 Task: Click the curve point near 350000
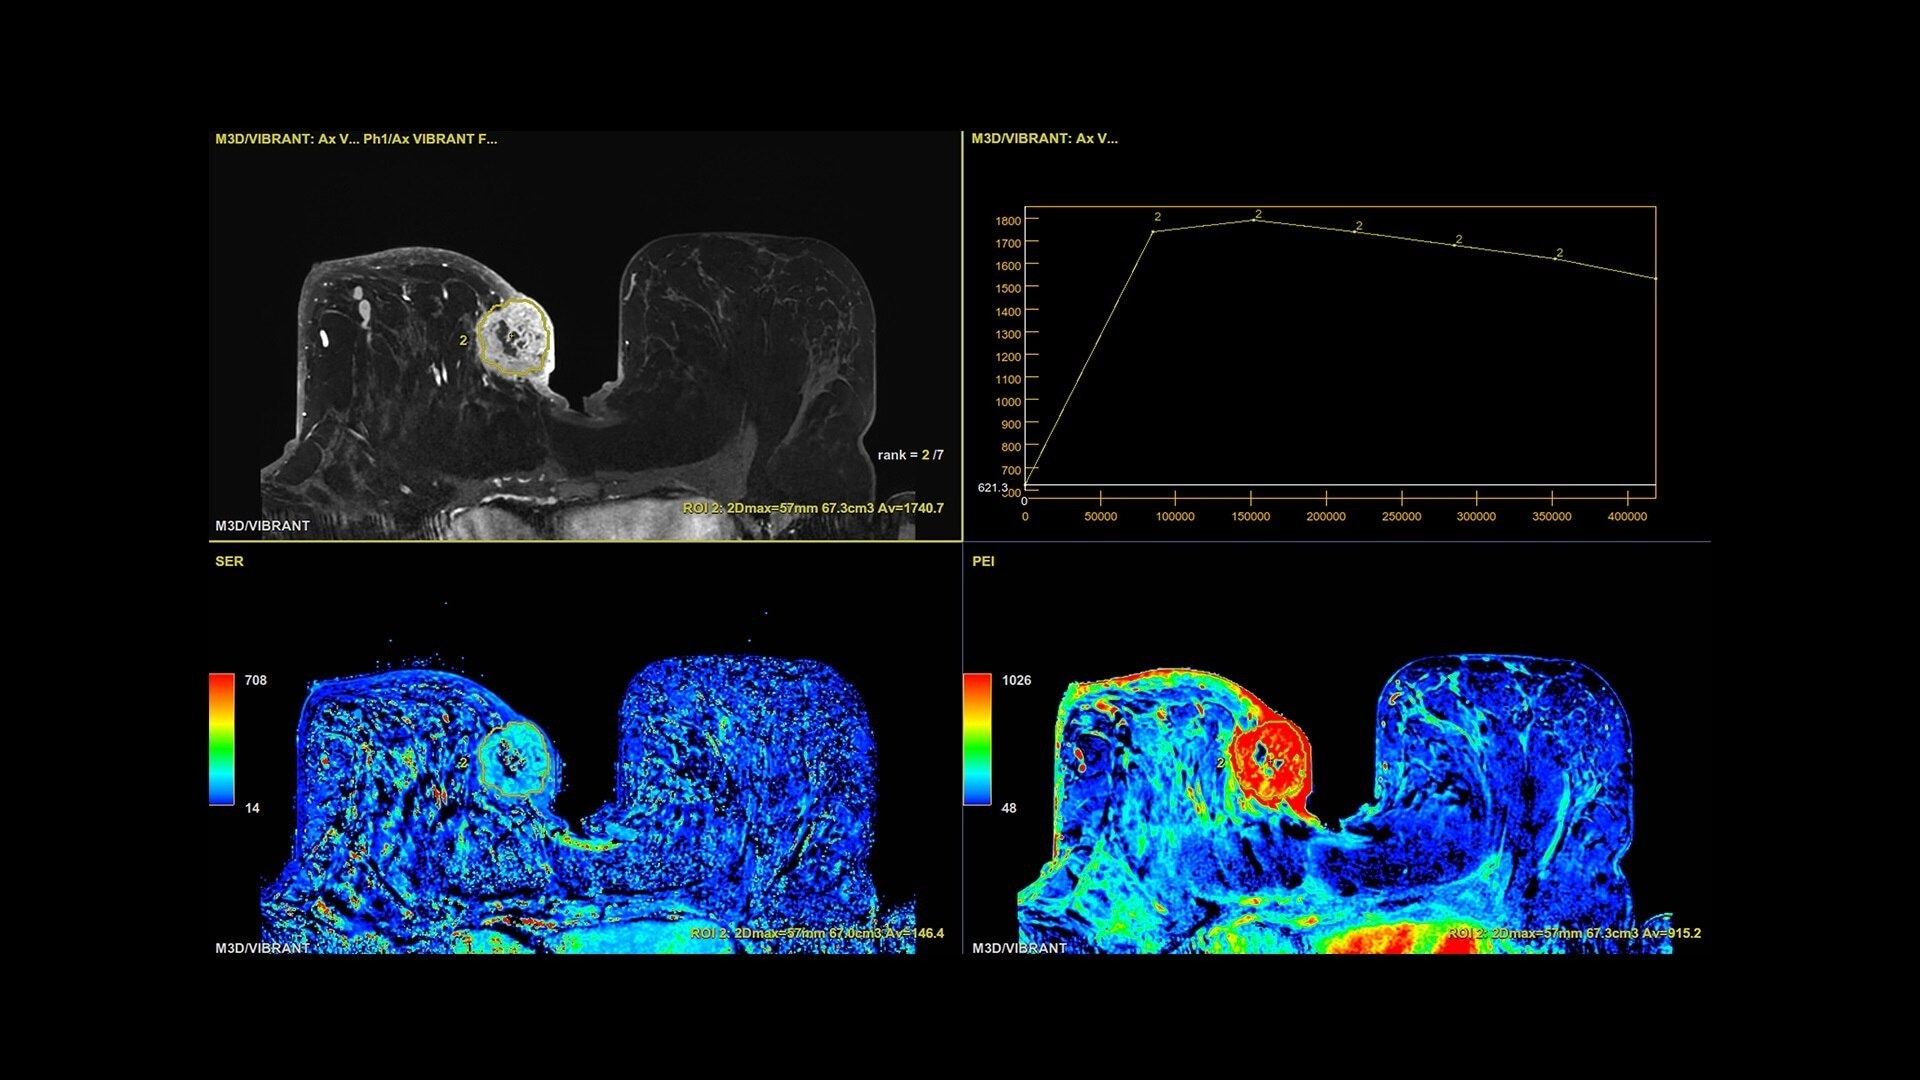(1556, 258)
